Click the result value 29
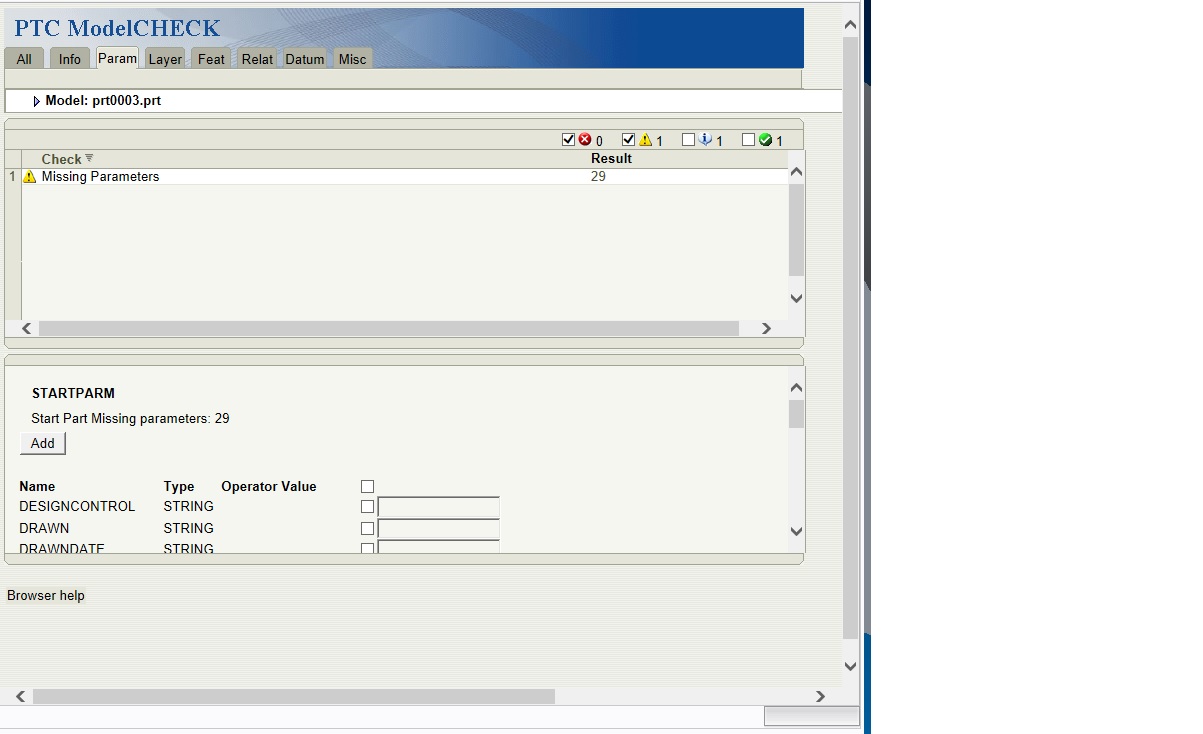Image resolution: width=1203 pixels, height=734 pixels. tap(598, 177)
